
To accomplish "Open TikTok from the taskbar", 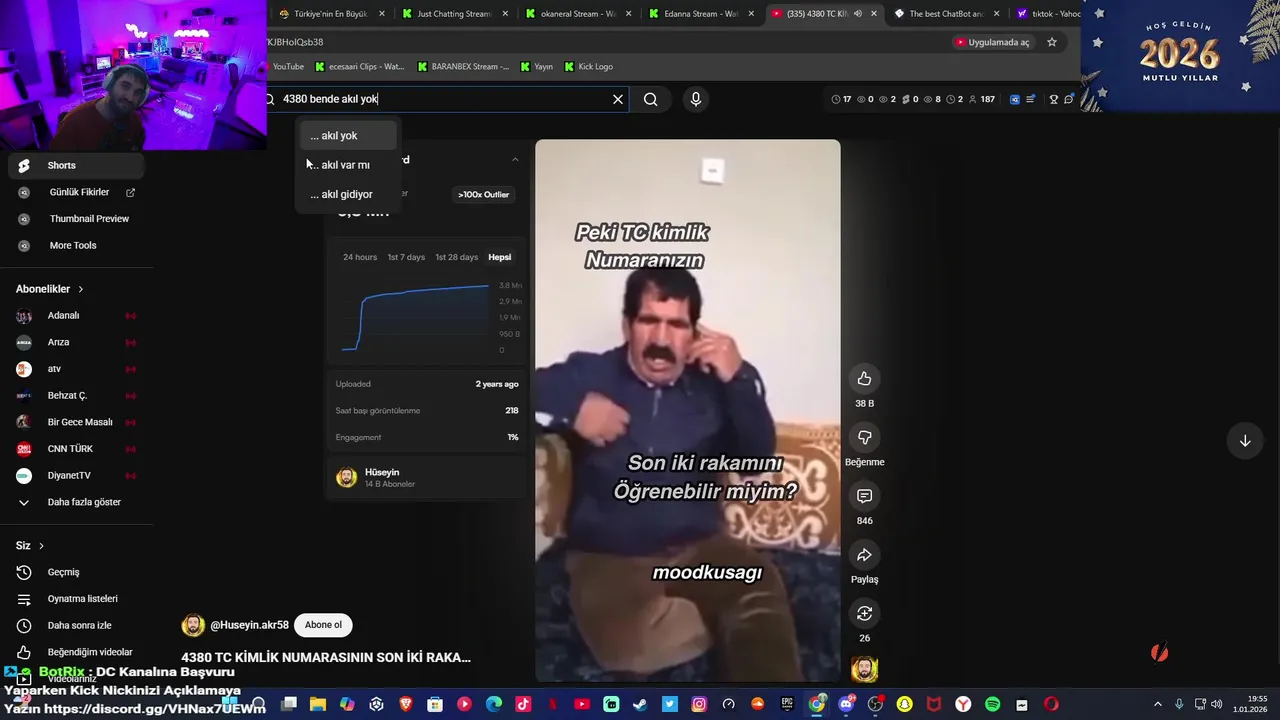I will [523, 704].
